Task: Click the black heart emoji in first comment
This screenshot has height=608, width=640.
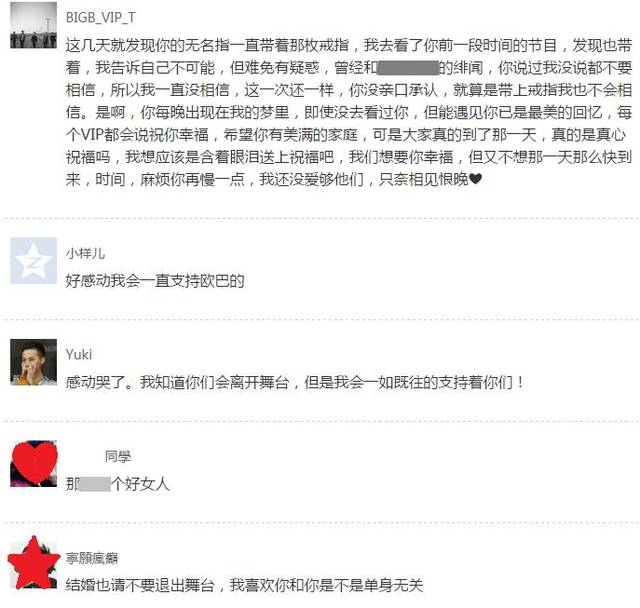Action: 476,179
